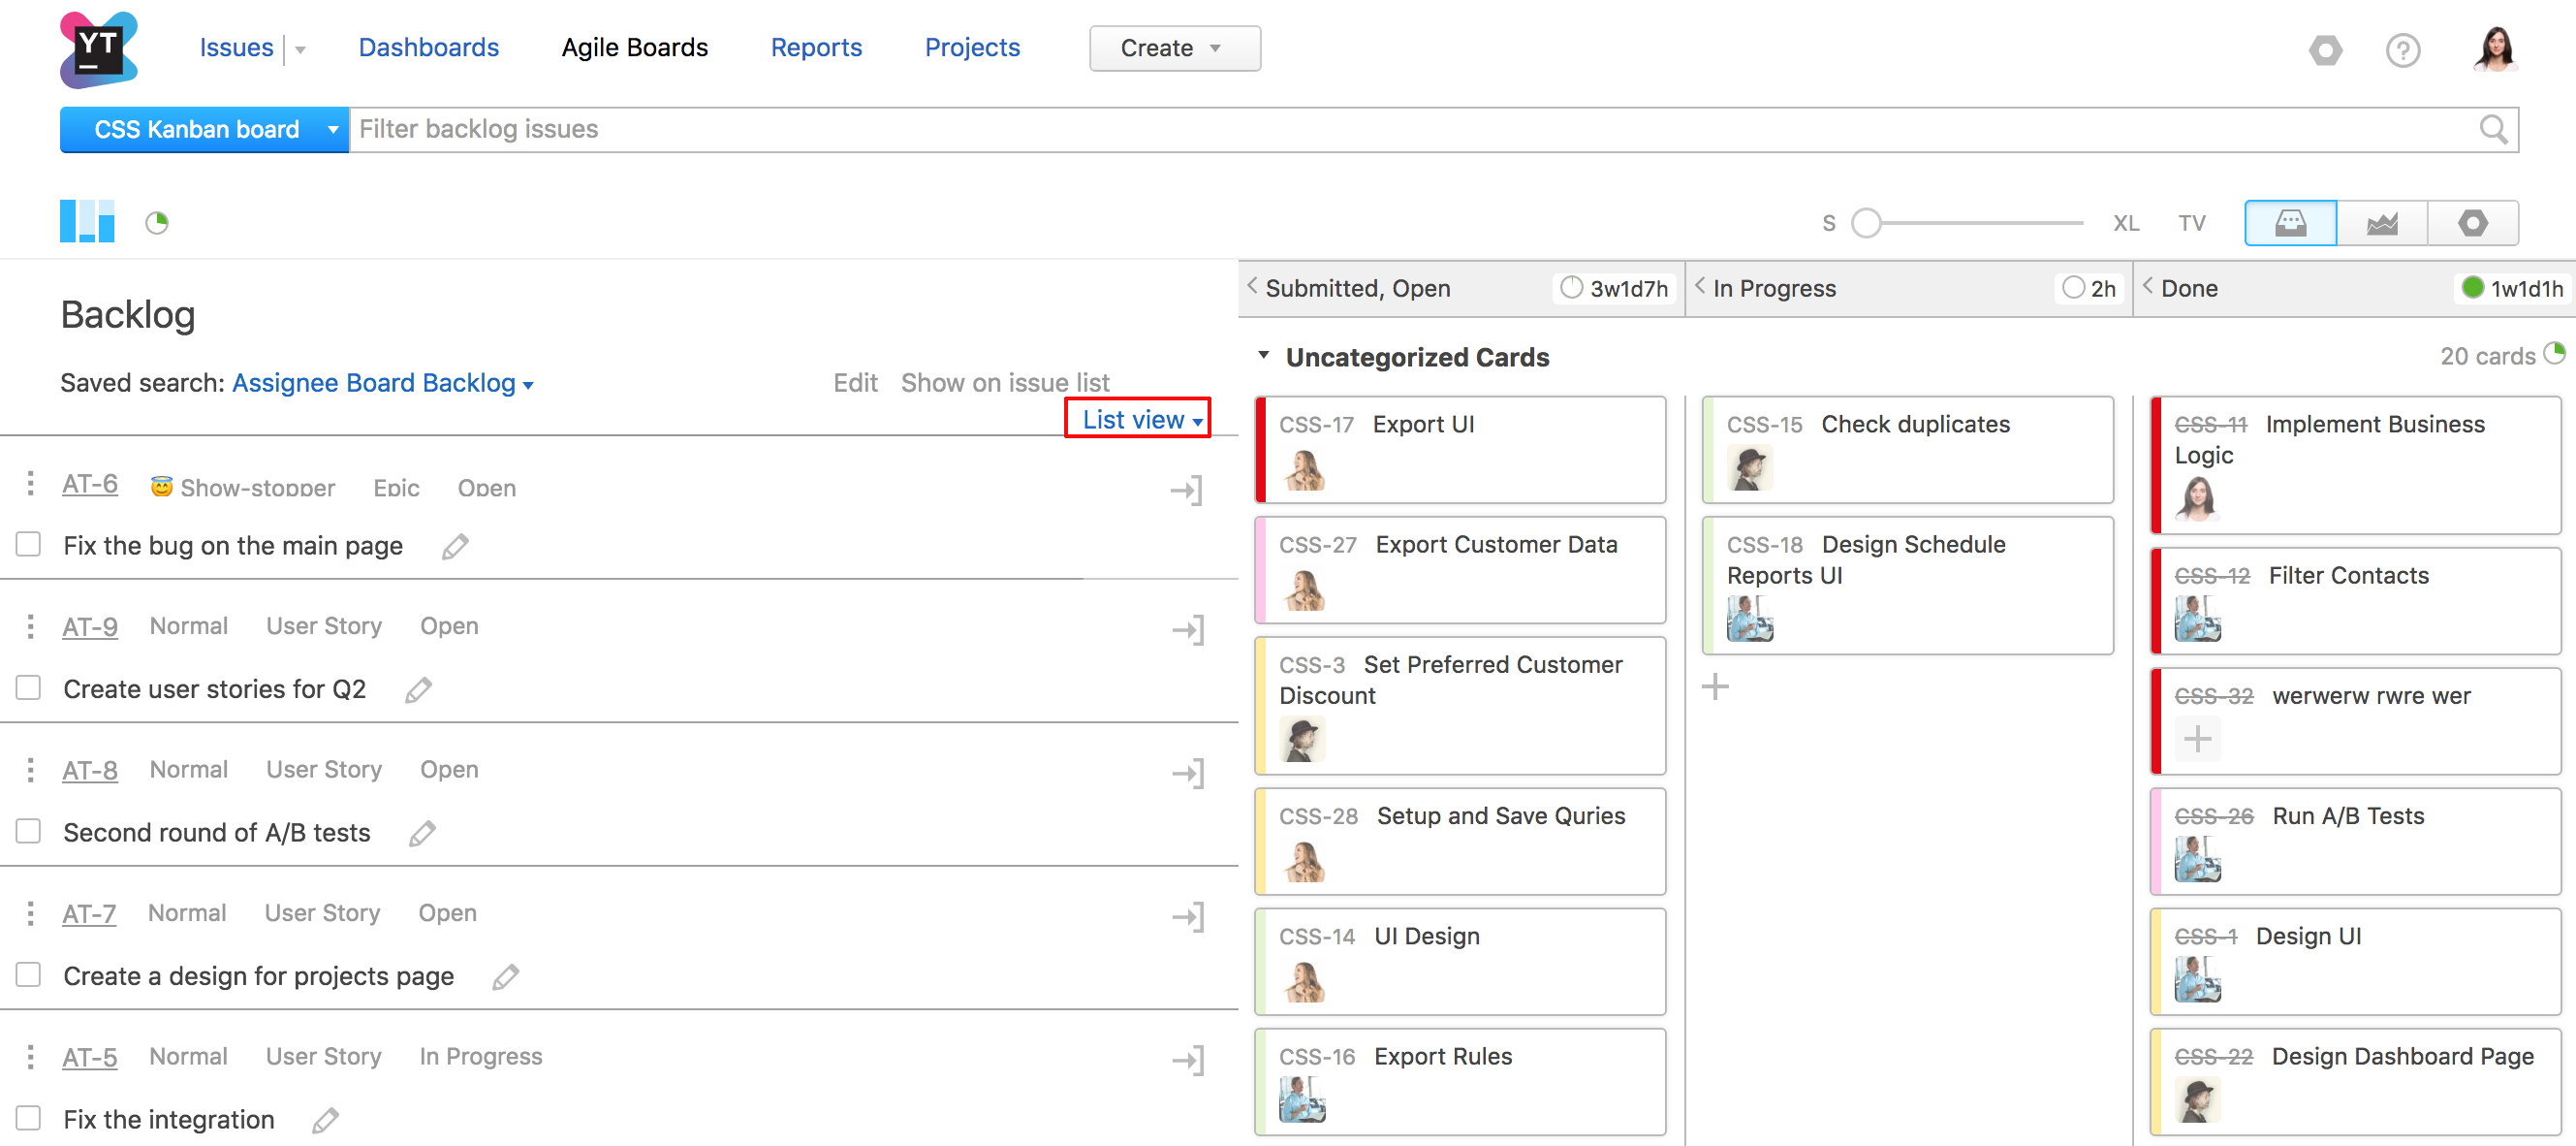The width and height of the screenshot is (2576, 1146).
Task: Click the pencil icon next to 'Fix the bug on the main page'
Action: [x=455, y=546]
